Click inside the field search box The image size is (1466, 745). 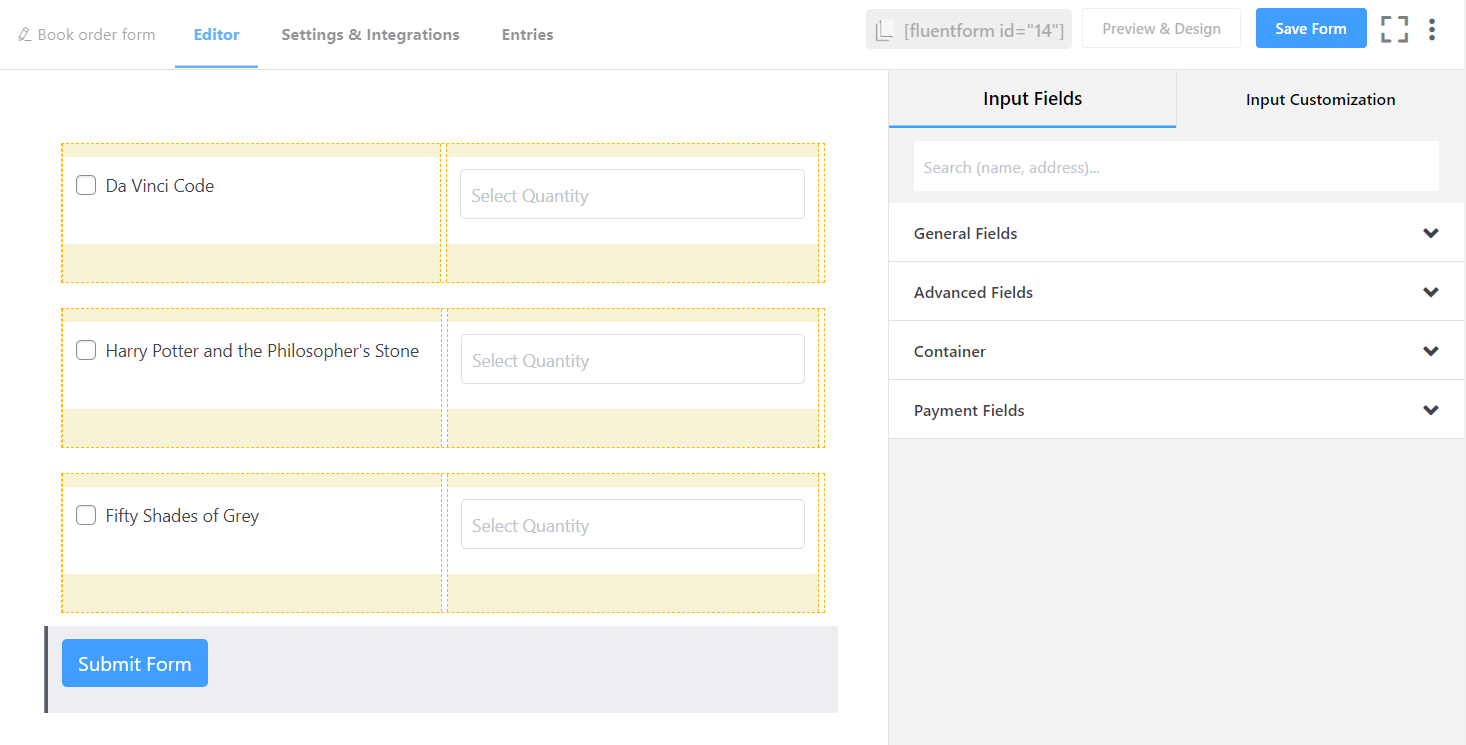pos(1176,166)
